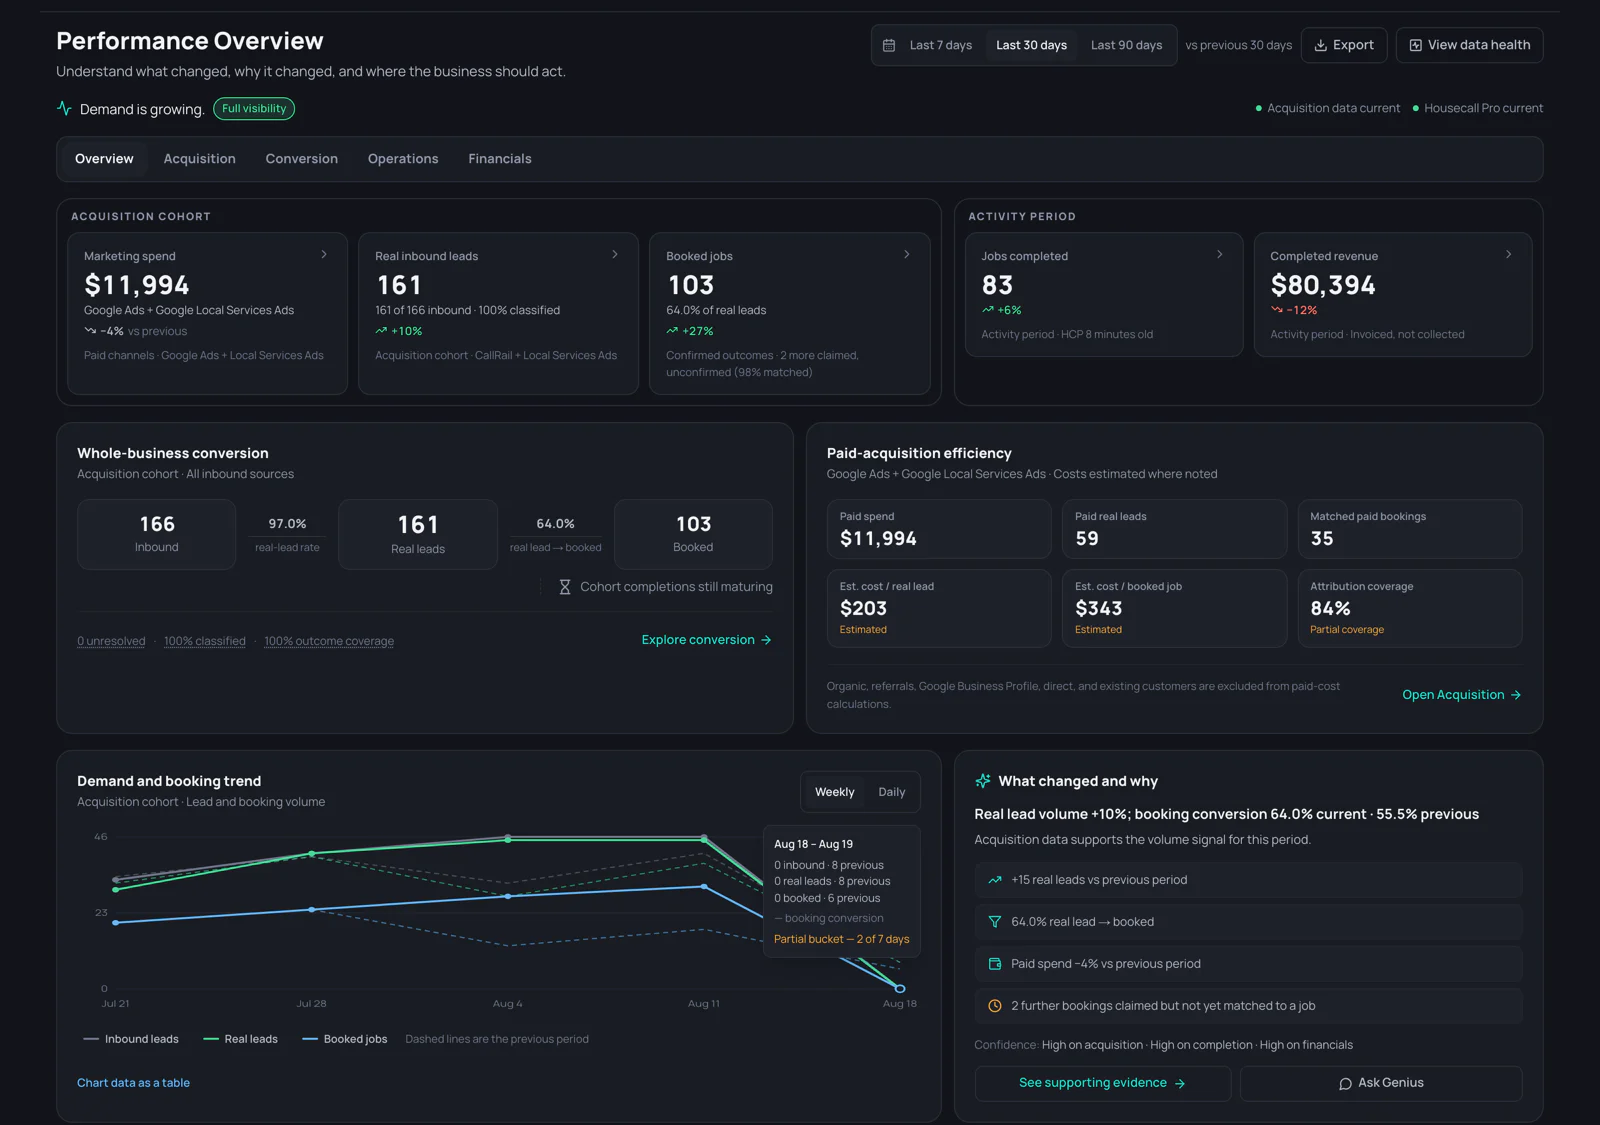Click the data health icon
The image size is (1600, 1125).
tap(1415, 45)
